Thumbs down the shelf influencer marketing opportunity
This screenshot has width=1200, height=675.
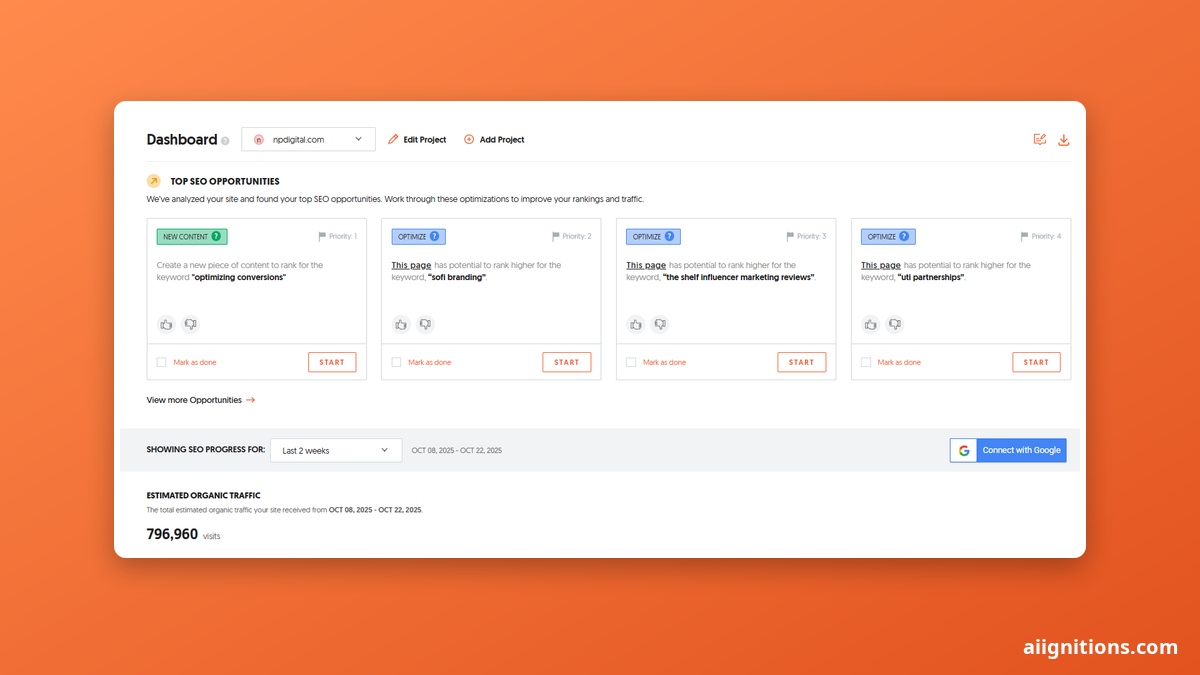[x=660, y=324]
